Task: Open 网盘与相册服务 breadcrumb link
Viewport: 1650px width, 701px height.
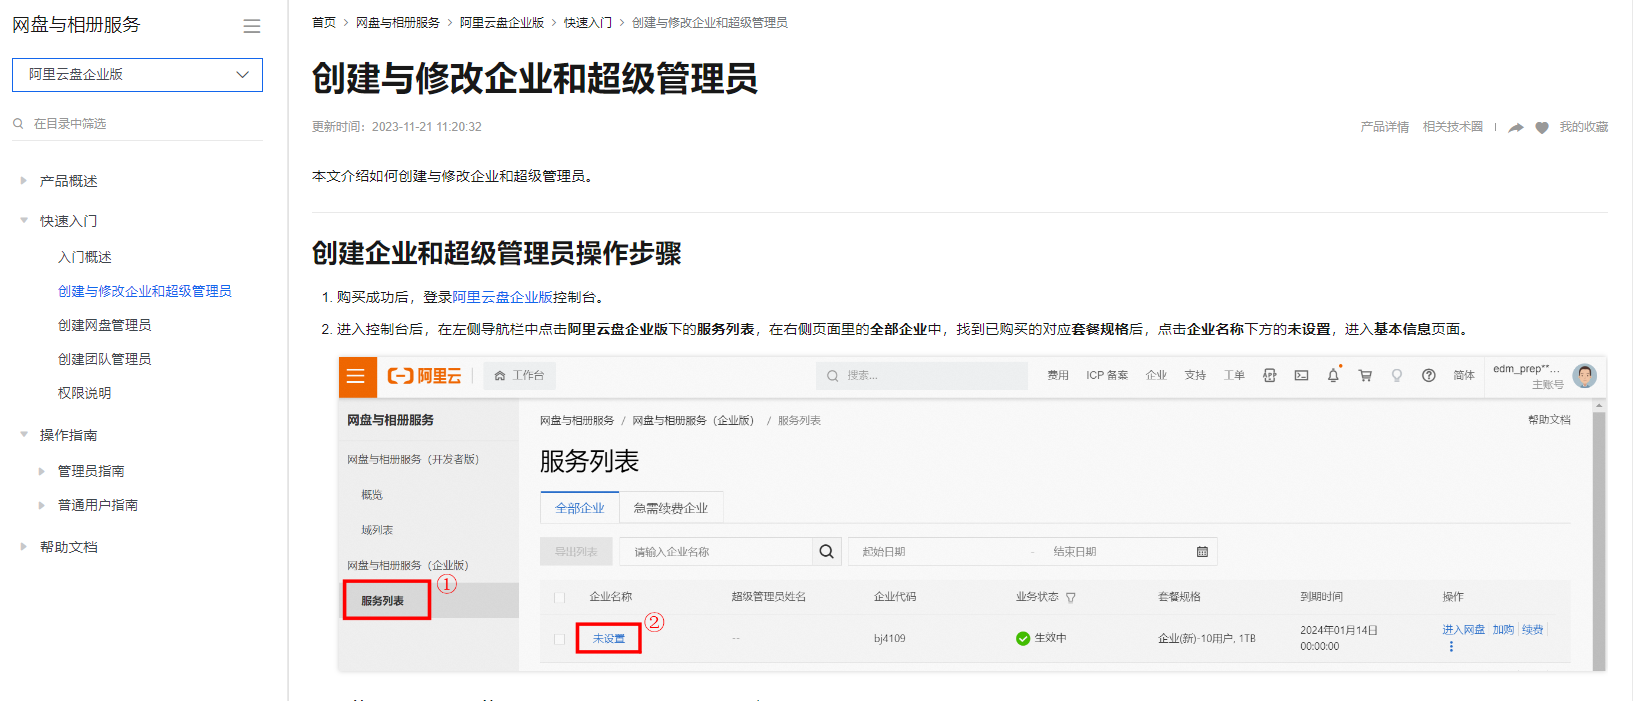Action: pyautogui.click(x=398, y=22)
